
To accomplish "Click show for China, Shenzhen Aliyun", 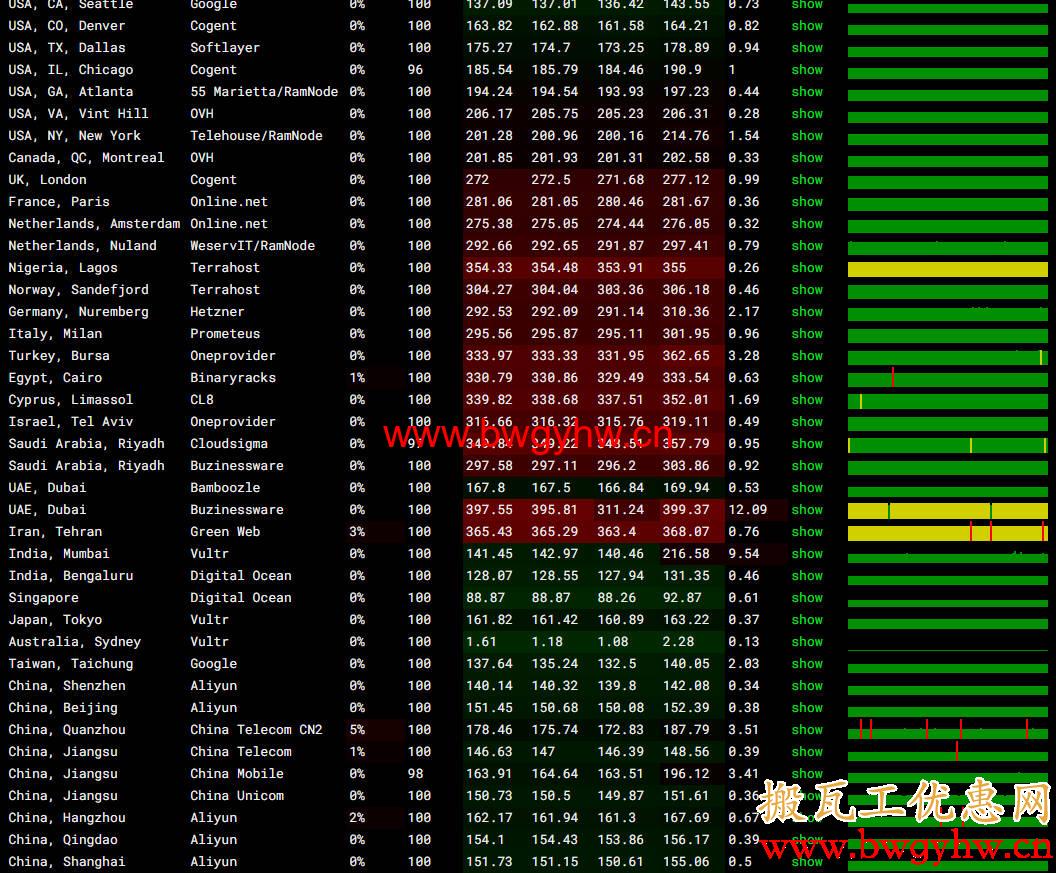I will [x=807, y=686].
